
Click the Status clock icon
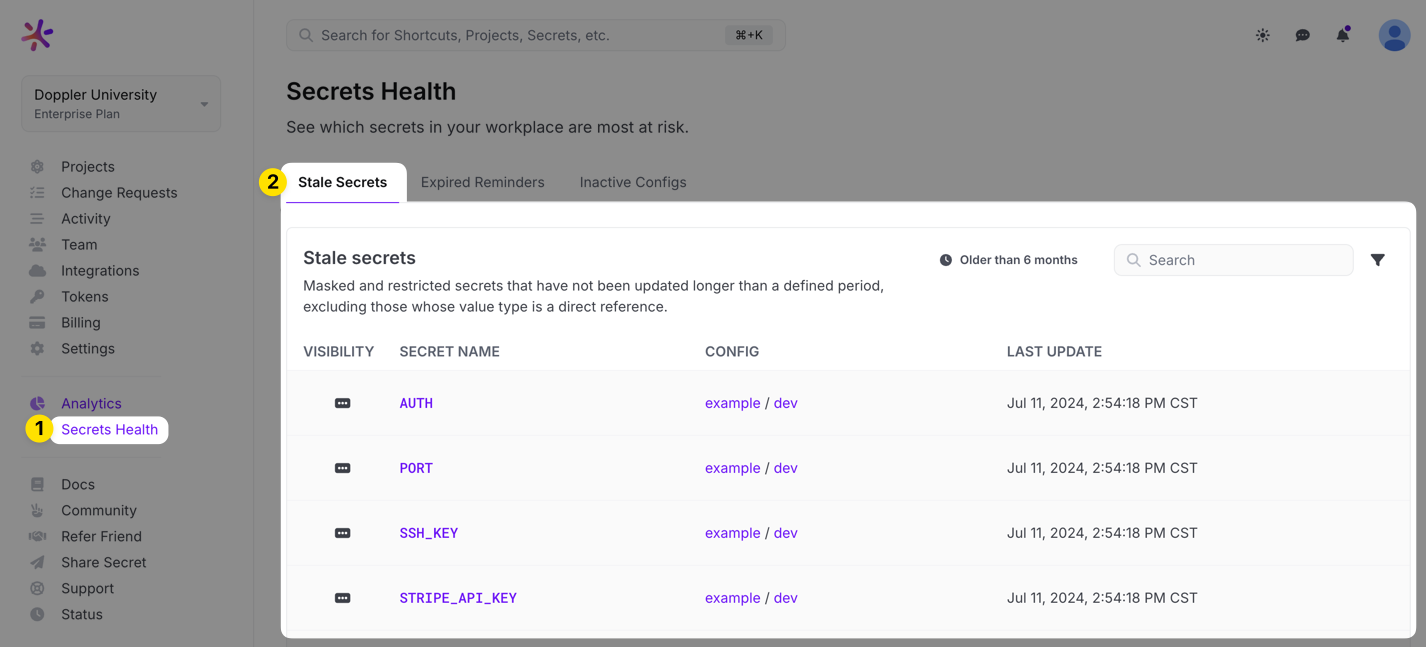[x=37, y=615]
